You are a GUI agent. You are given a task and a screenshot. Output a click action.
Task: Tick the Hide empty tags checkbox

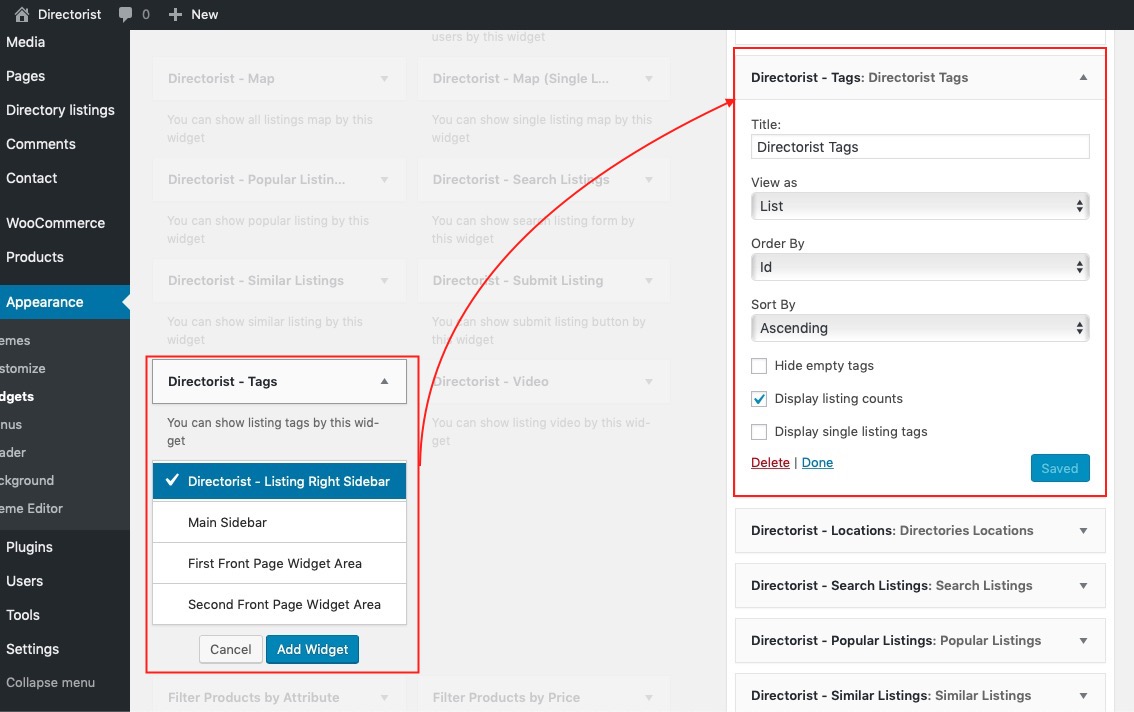759,366
